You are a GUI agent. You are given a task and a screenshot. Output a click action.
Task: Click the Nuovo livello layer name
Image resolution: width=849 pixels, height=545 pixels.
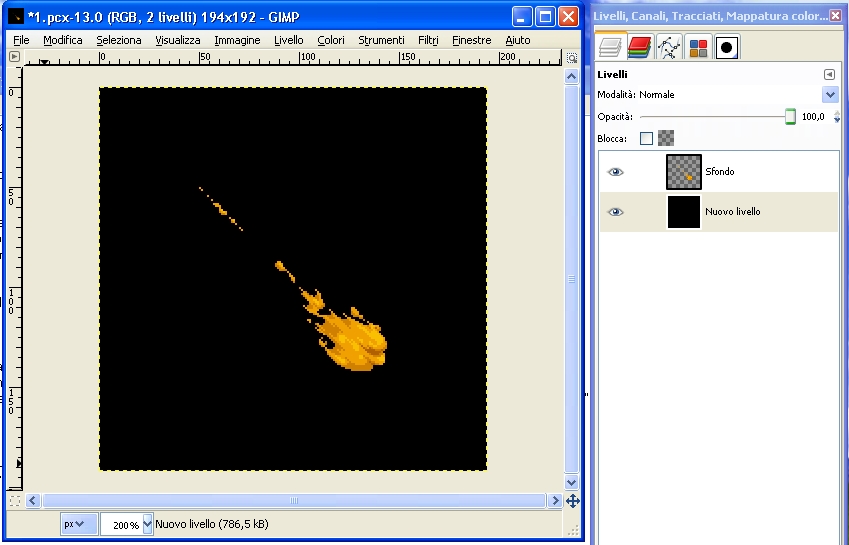pyautogui.click(x=733, y=212)
